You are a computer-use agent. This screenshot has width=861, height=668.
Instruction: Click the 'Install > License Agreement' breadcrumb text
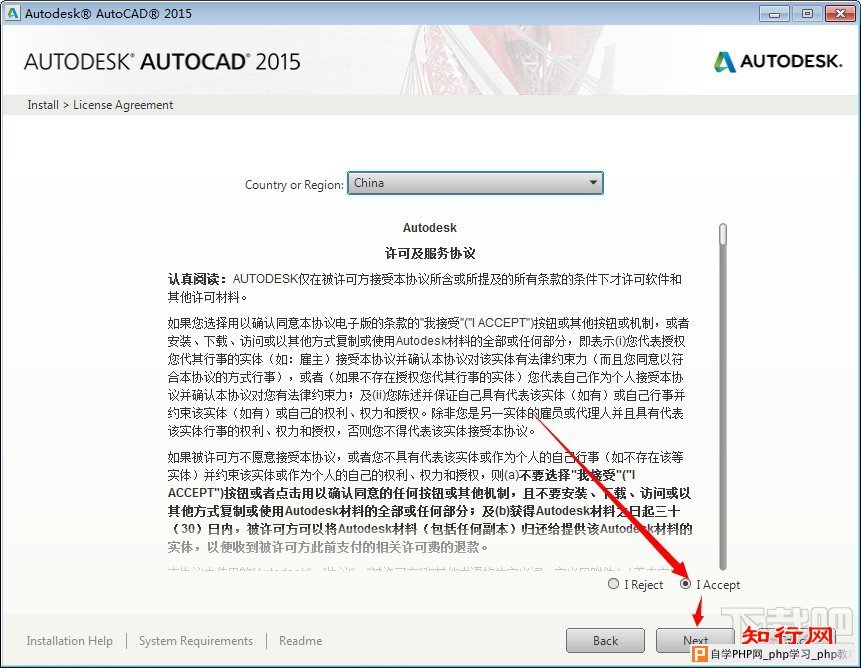pyautogui.click(x=100, y=105)
